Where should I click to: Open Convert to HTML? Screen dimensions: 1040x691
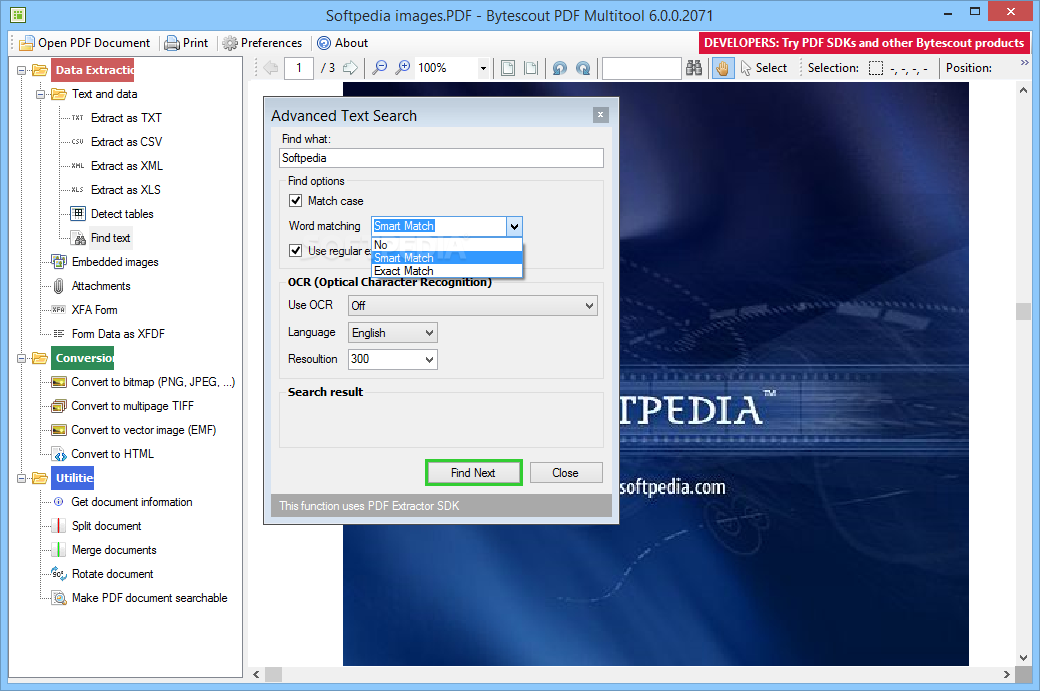[112, 454]
